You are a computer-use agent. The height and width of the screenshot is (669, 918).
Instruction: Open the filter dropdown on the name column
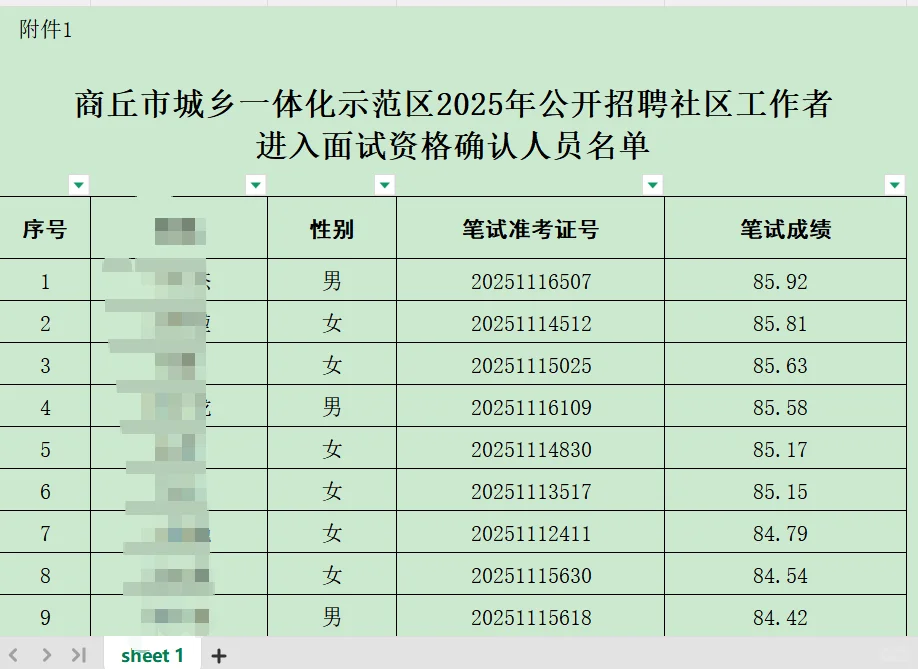tap(255, 185)
